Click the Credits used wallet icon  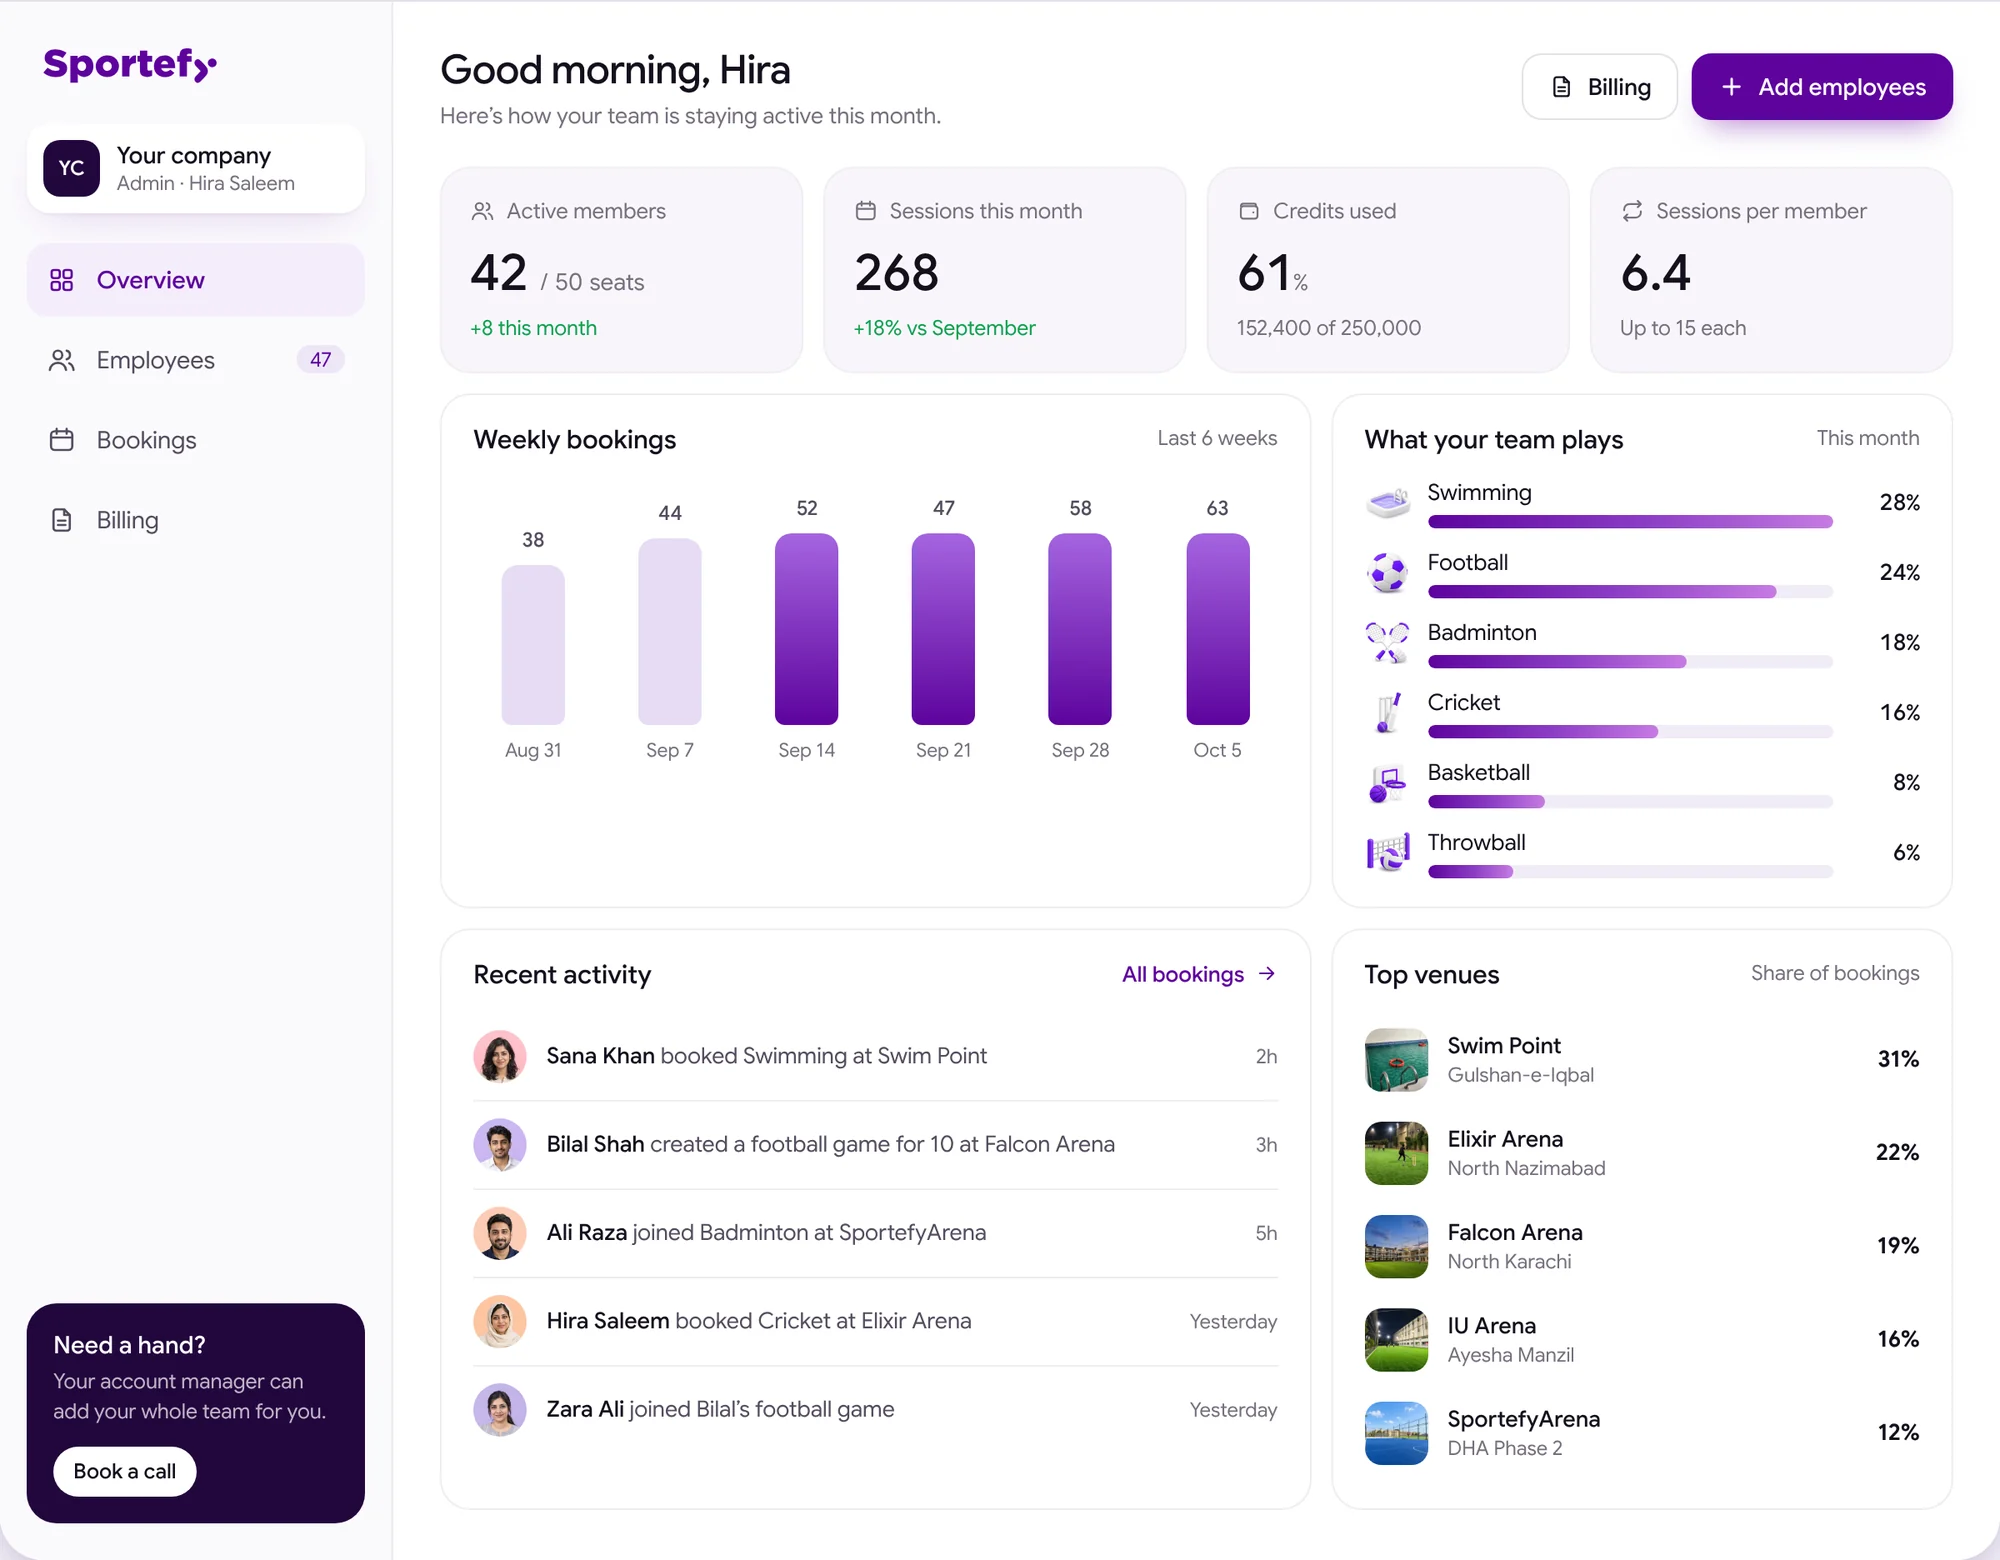[1249, 211]
